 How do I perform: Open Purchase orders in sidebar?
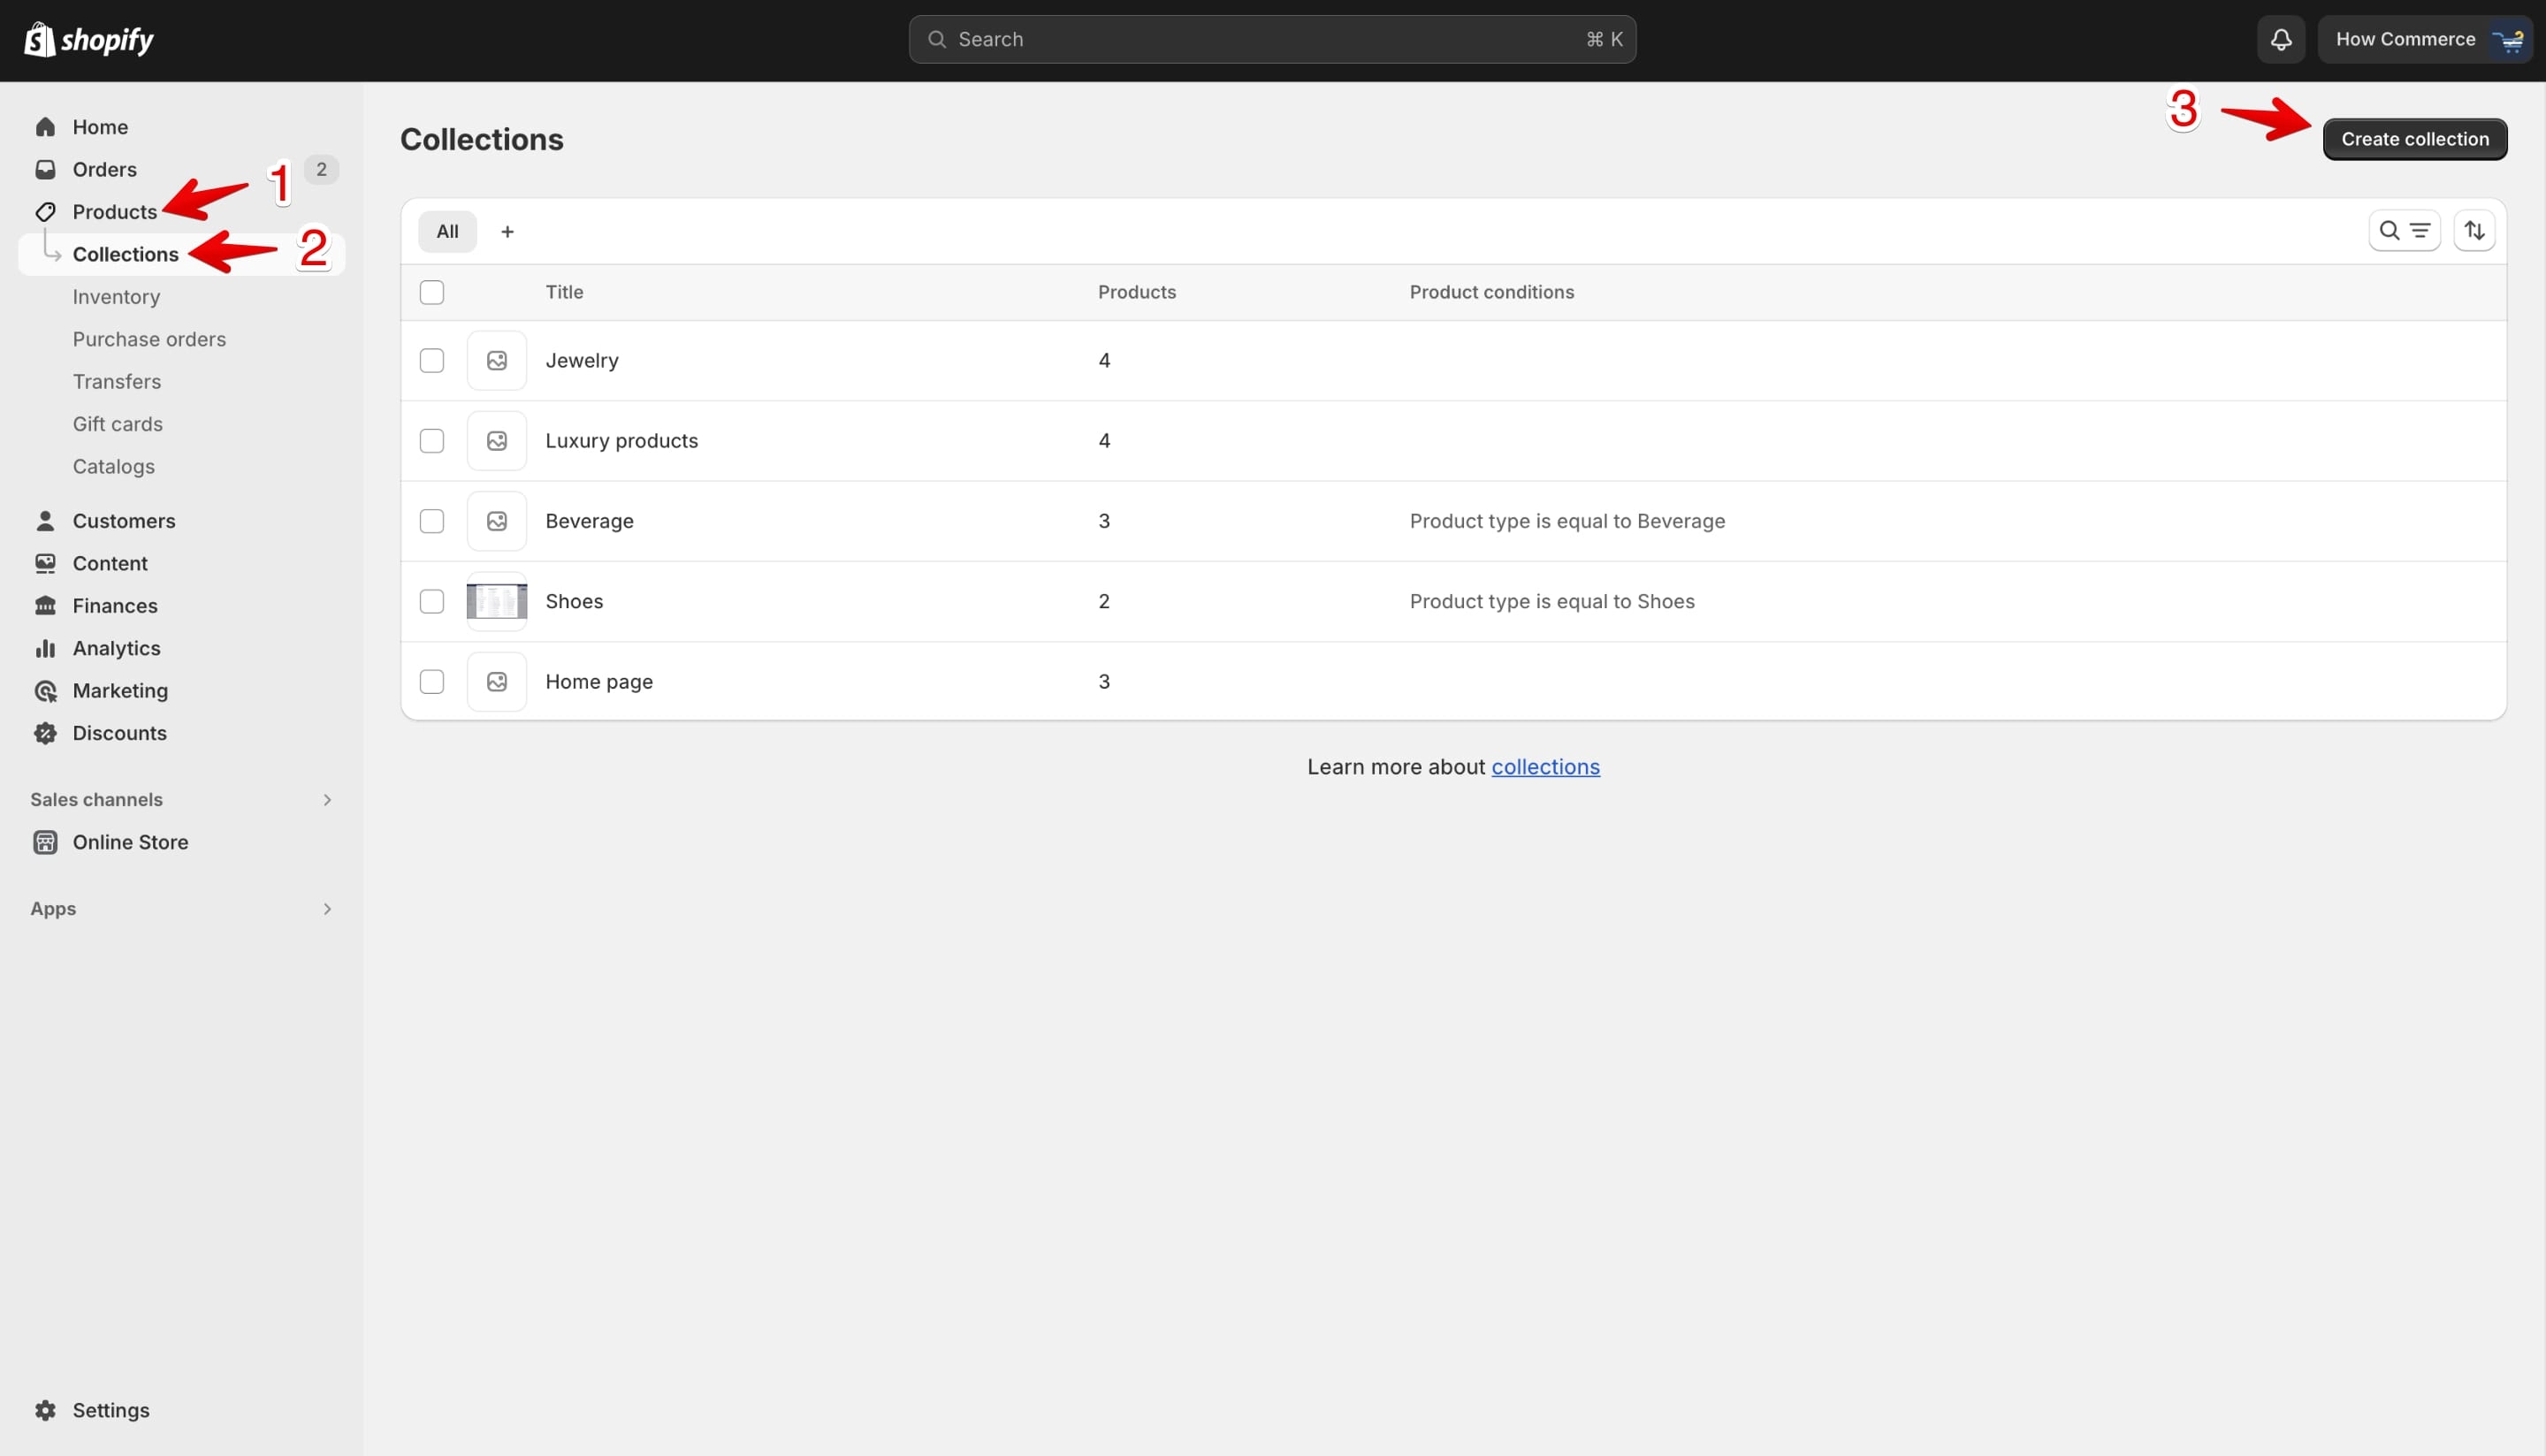click(149, 339)
